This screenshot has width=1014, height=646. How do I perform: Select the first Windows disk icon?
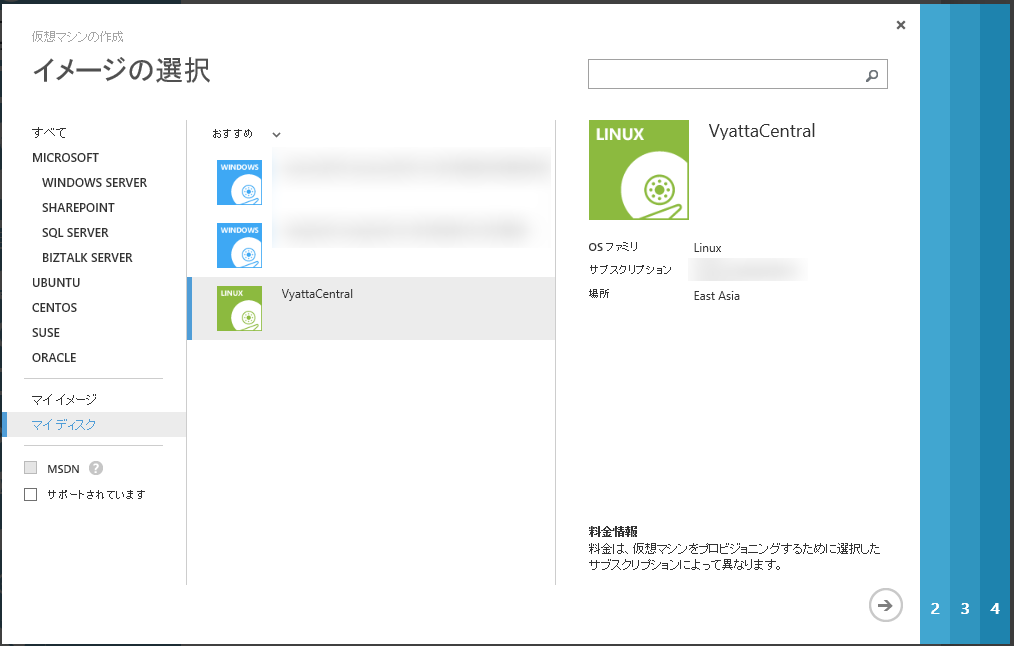click(x=239, y=182)
